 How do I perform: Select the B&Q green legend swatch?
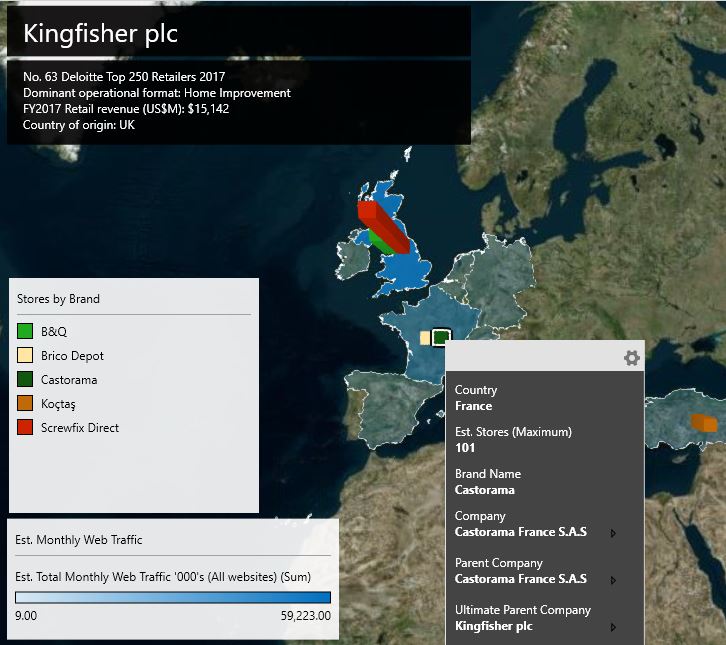coord(25,331)
